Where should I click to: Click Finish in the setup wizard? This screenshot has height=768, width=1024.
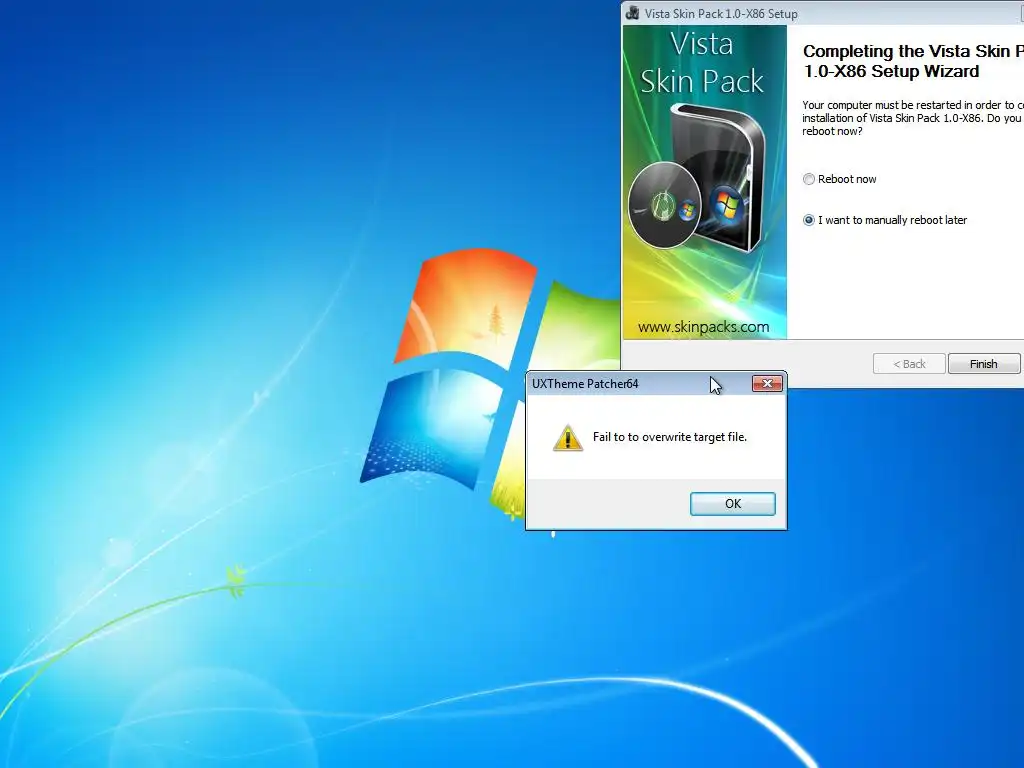tap(984, 364)
